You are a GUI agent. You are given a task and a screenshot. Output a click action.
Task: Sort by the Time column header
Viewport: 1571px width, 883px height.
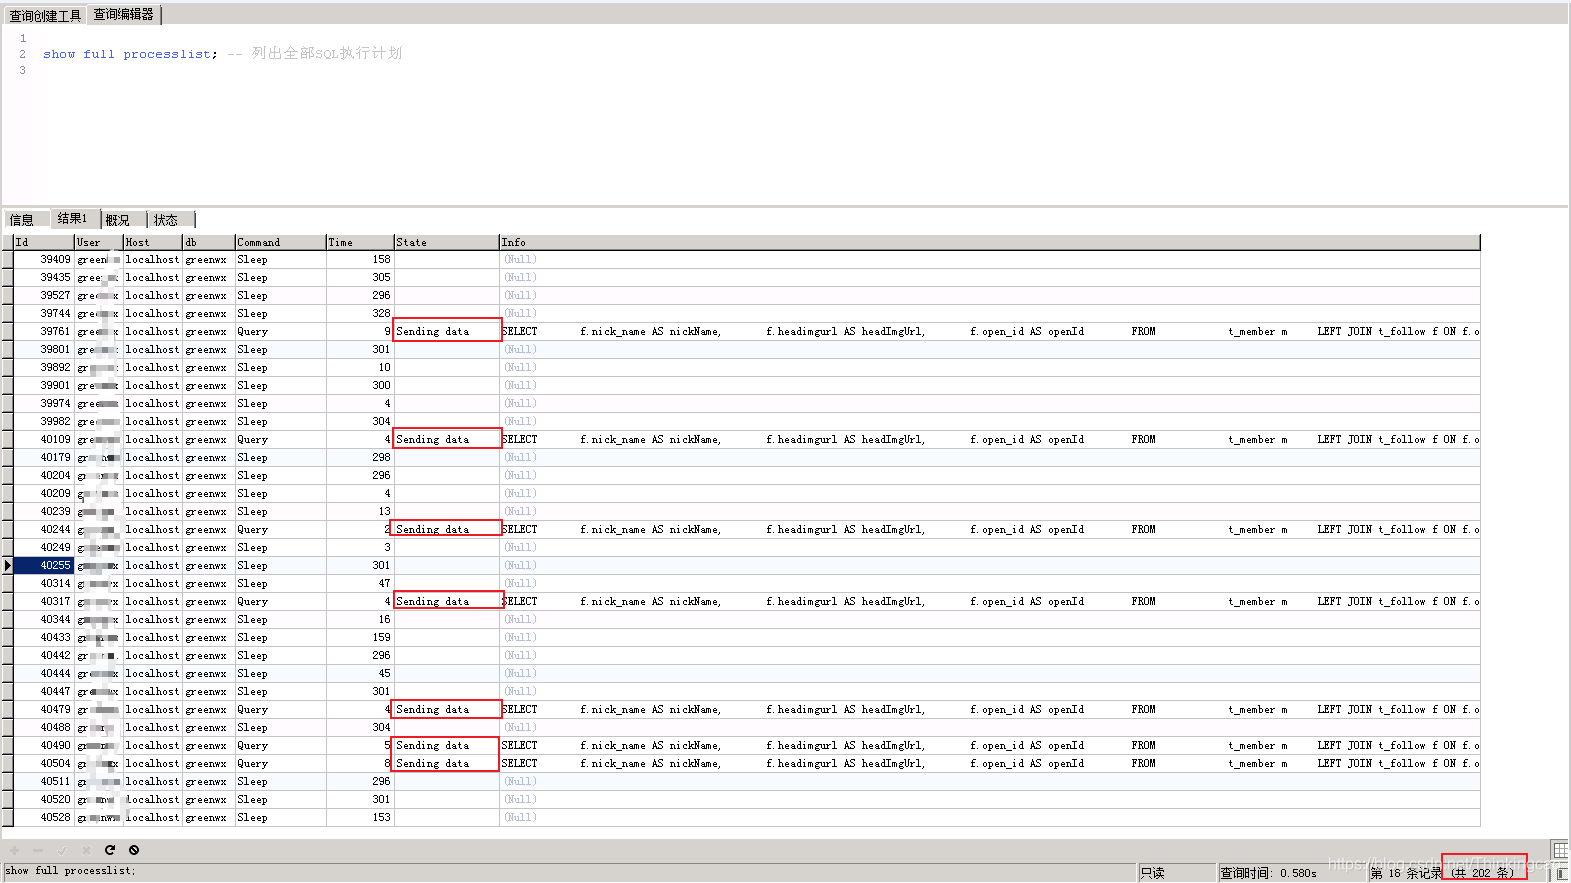click(x=360, y=242)
